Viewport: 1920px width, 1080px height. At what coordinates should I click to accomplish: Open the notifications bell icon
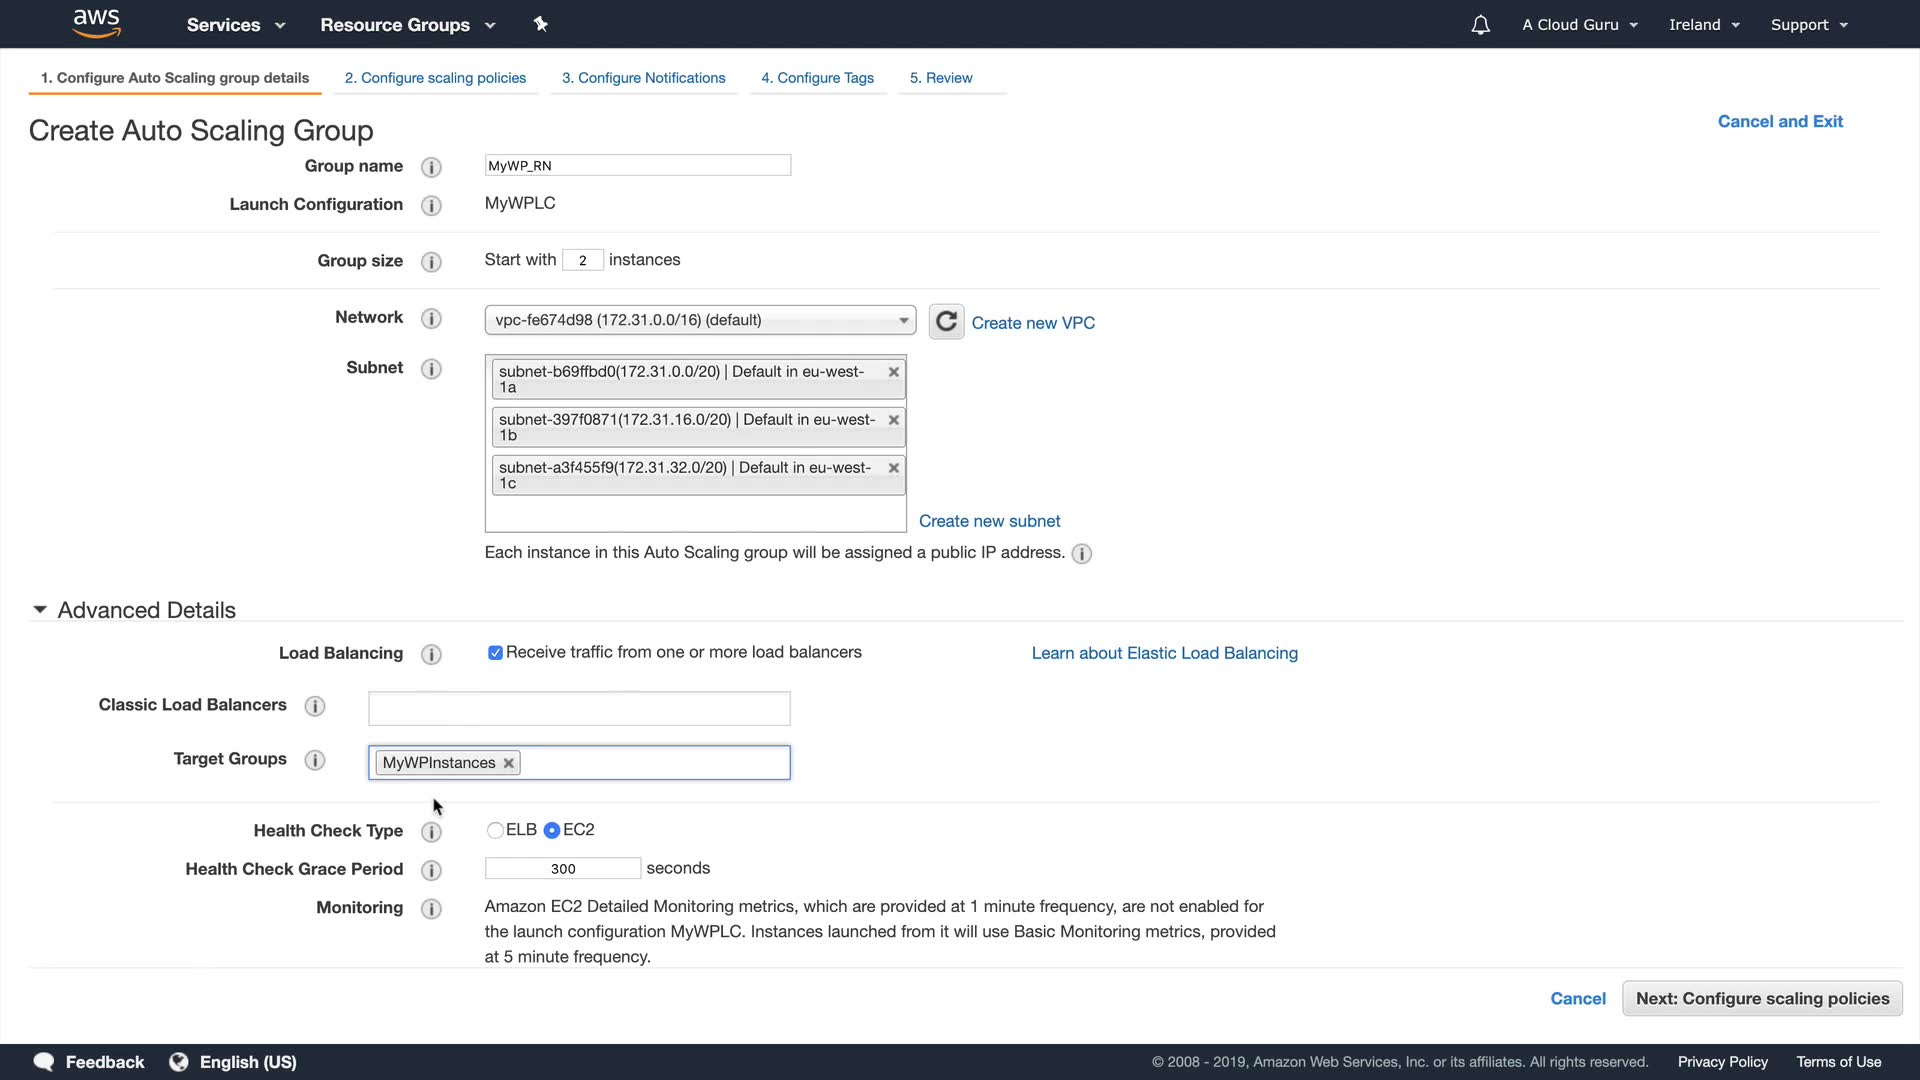(1480, 25)
